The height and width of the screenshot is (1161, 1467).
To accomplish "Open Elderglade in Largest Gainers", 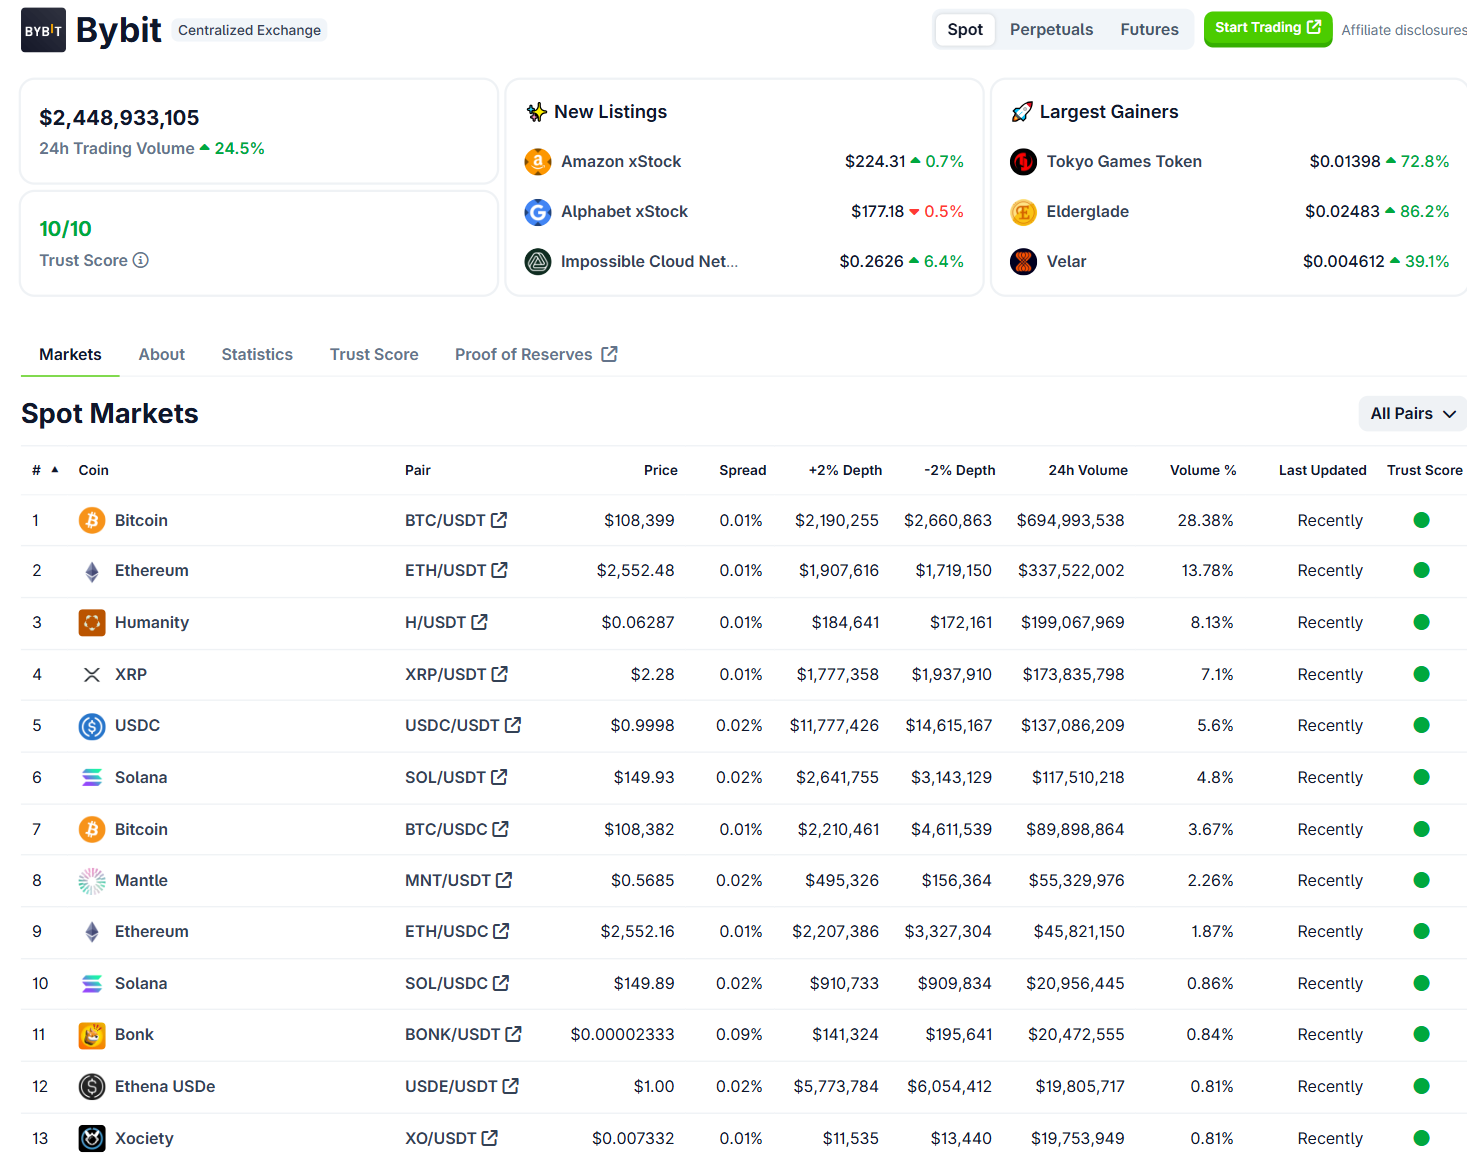I will click(1087, 211).
